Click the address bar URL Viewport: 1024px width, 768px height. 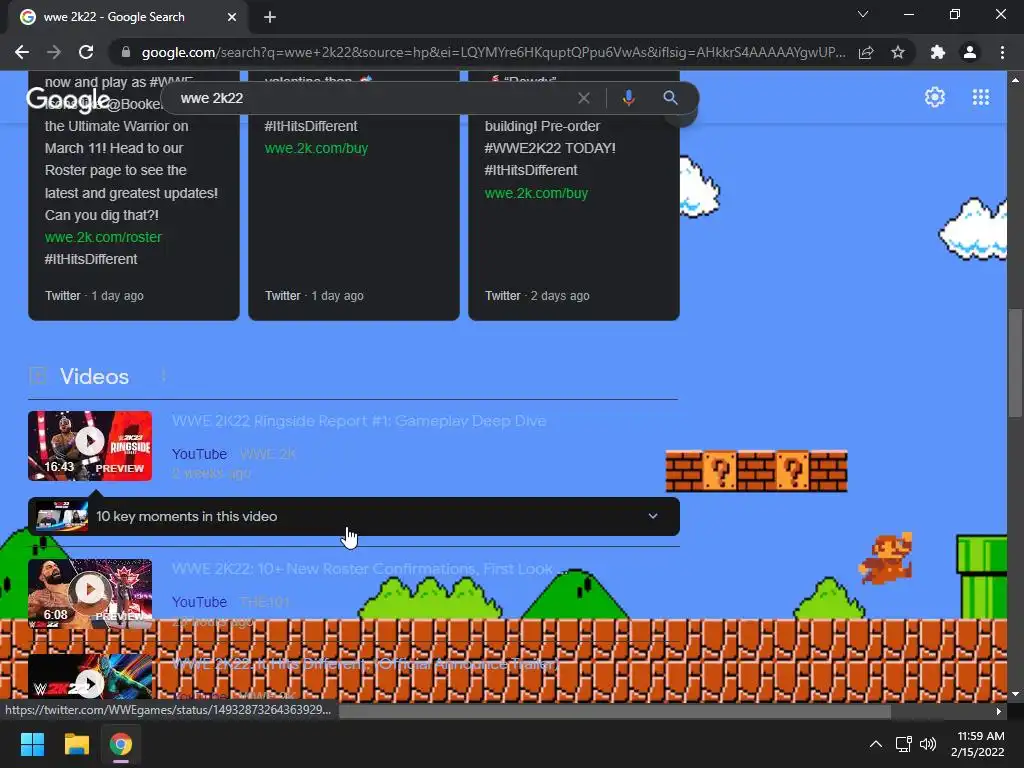(493, 52)
